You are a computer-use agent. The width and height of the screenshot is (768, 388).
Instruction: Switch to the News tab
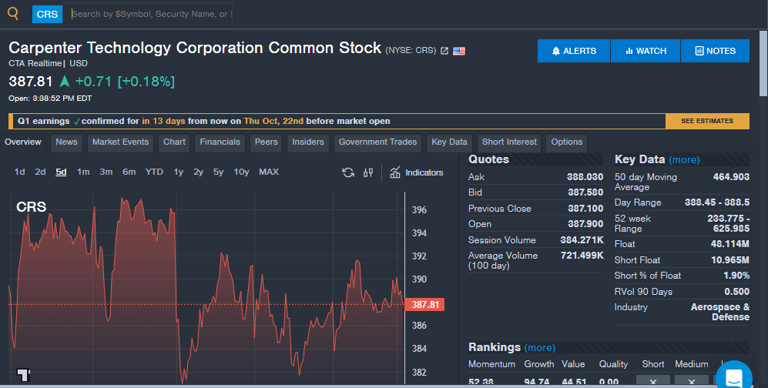67,142
